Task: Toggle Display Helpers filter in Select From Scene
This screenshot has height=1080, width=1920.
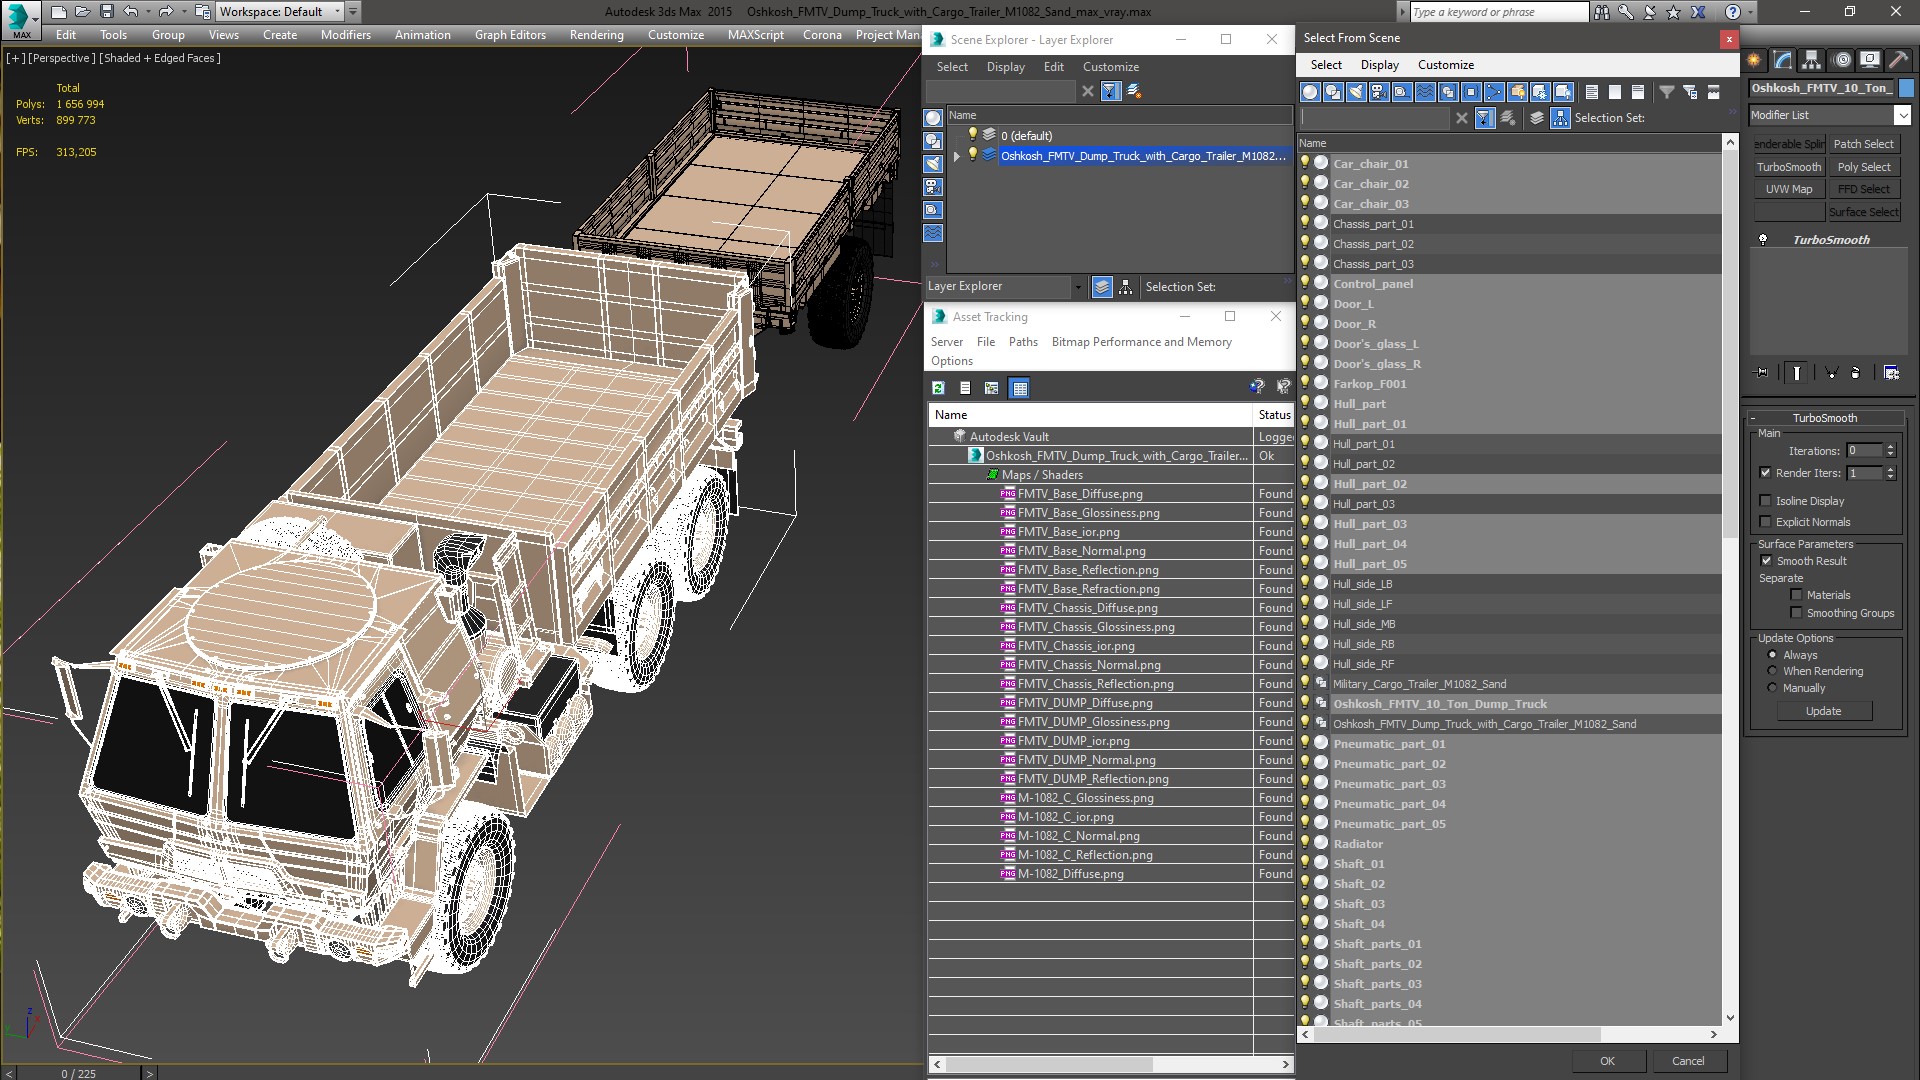Action: coord(1402,92)
